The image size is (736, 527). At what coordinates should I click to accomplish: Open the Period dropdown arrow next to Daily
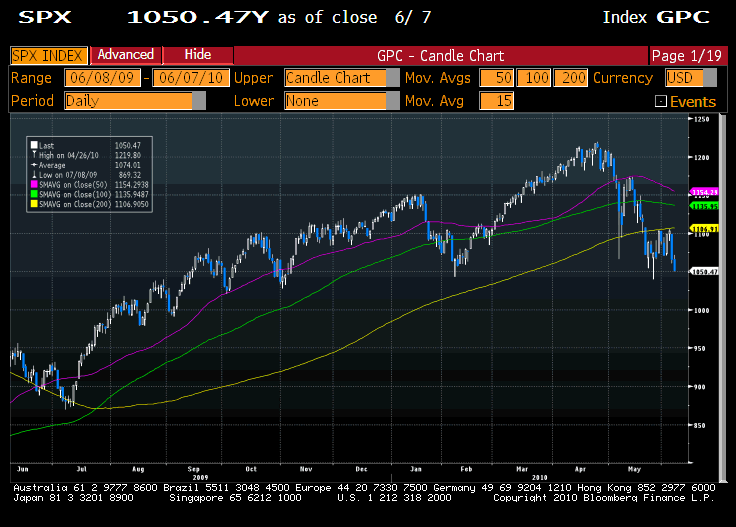(199, 100)
